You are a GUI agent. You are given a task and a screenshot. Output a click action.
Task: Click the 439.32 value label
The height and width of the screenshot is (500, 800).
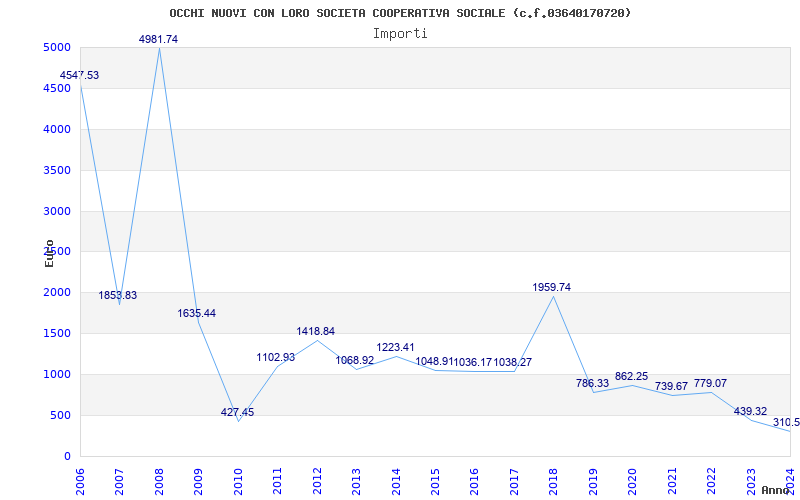[x=750, y=411]
